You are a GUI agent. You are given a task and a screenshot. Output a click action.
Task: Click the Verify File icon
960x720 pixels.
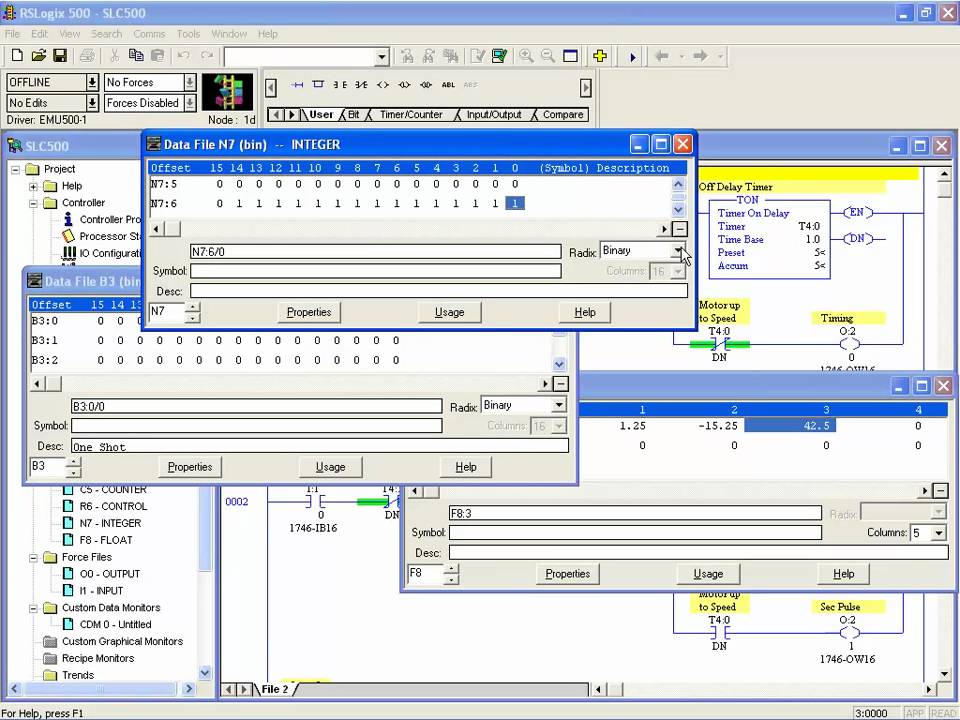pos(478,56)
